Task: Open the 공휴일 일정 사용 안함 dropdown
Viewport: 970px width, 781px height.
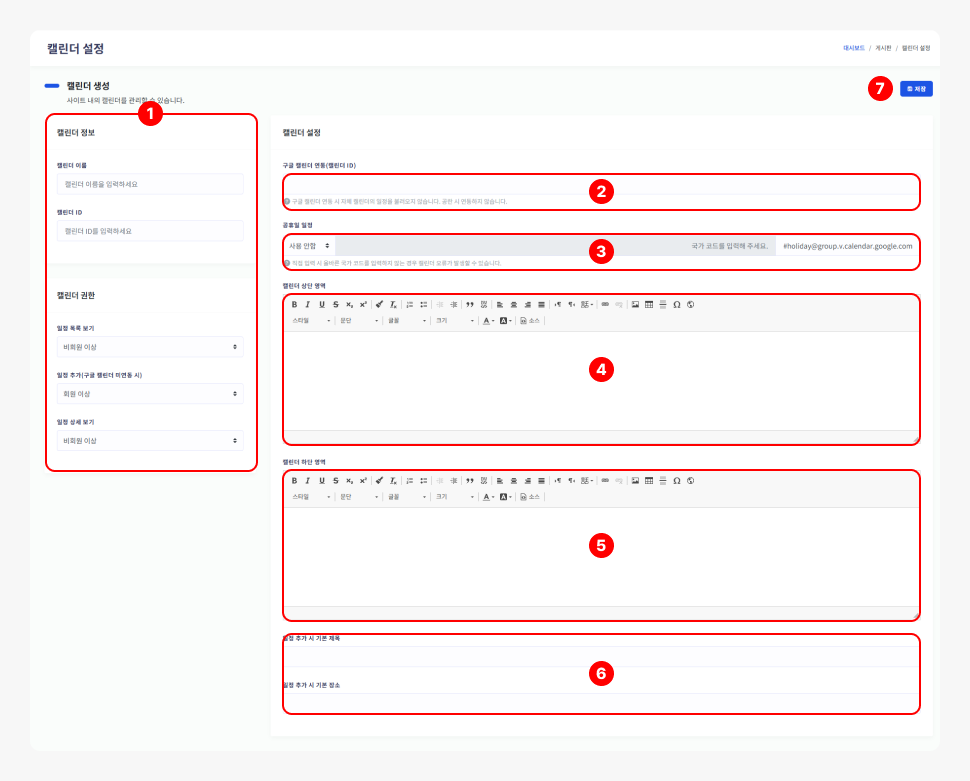Action: [308, 245]
